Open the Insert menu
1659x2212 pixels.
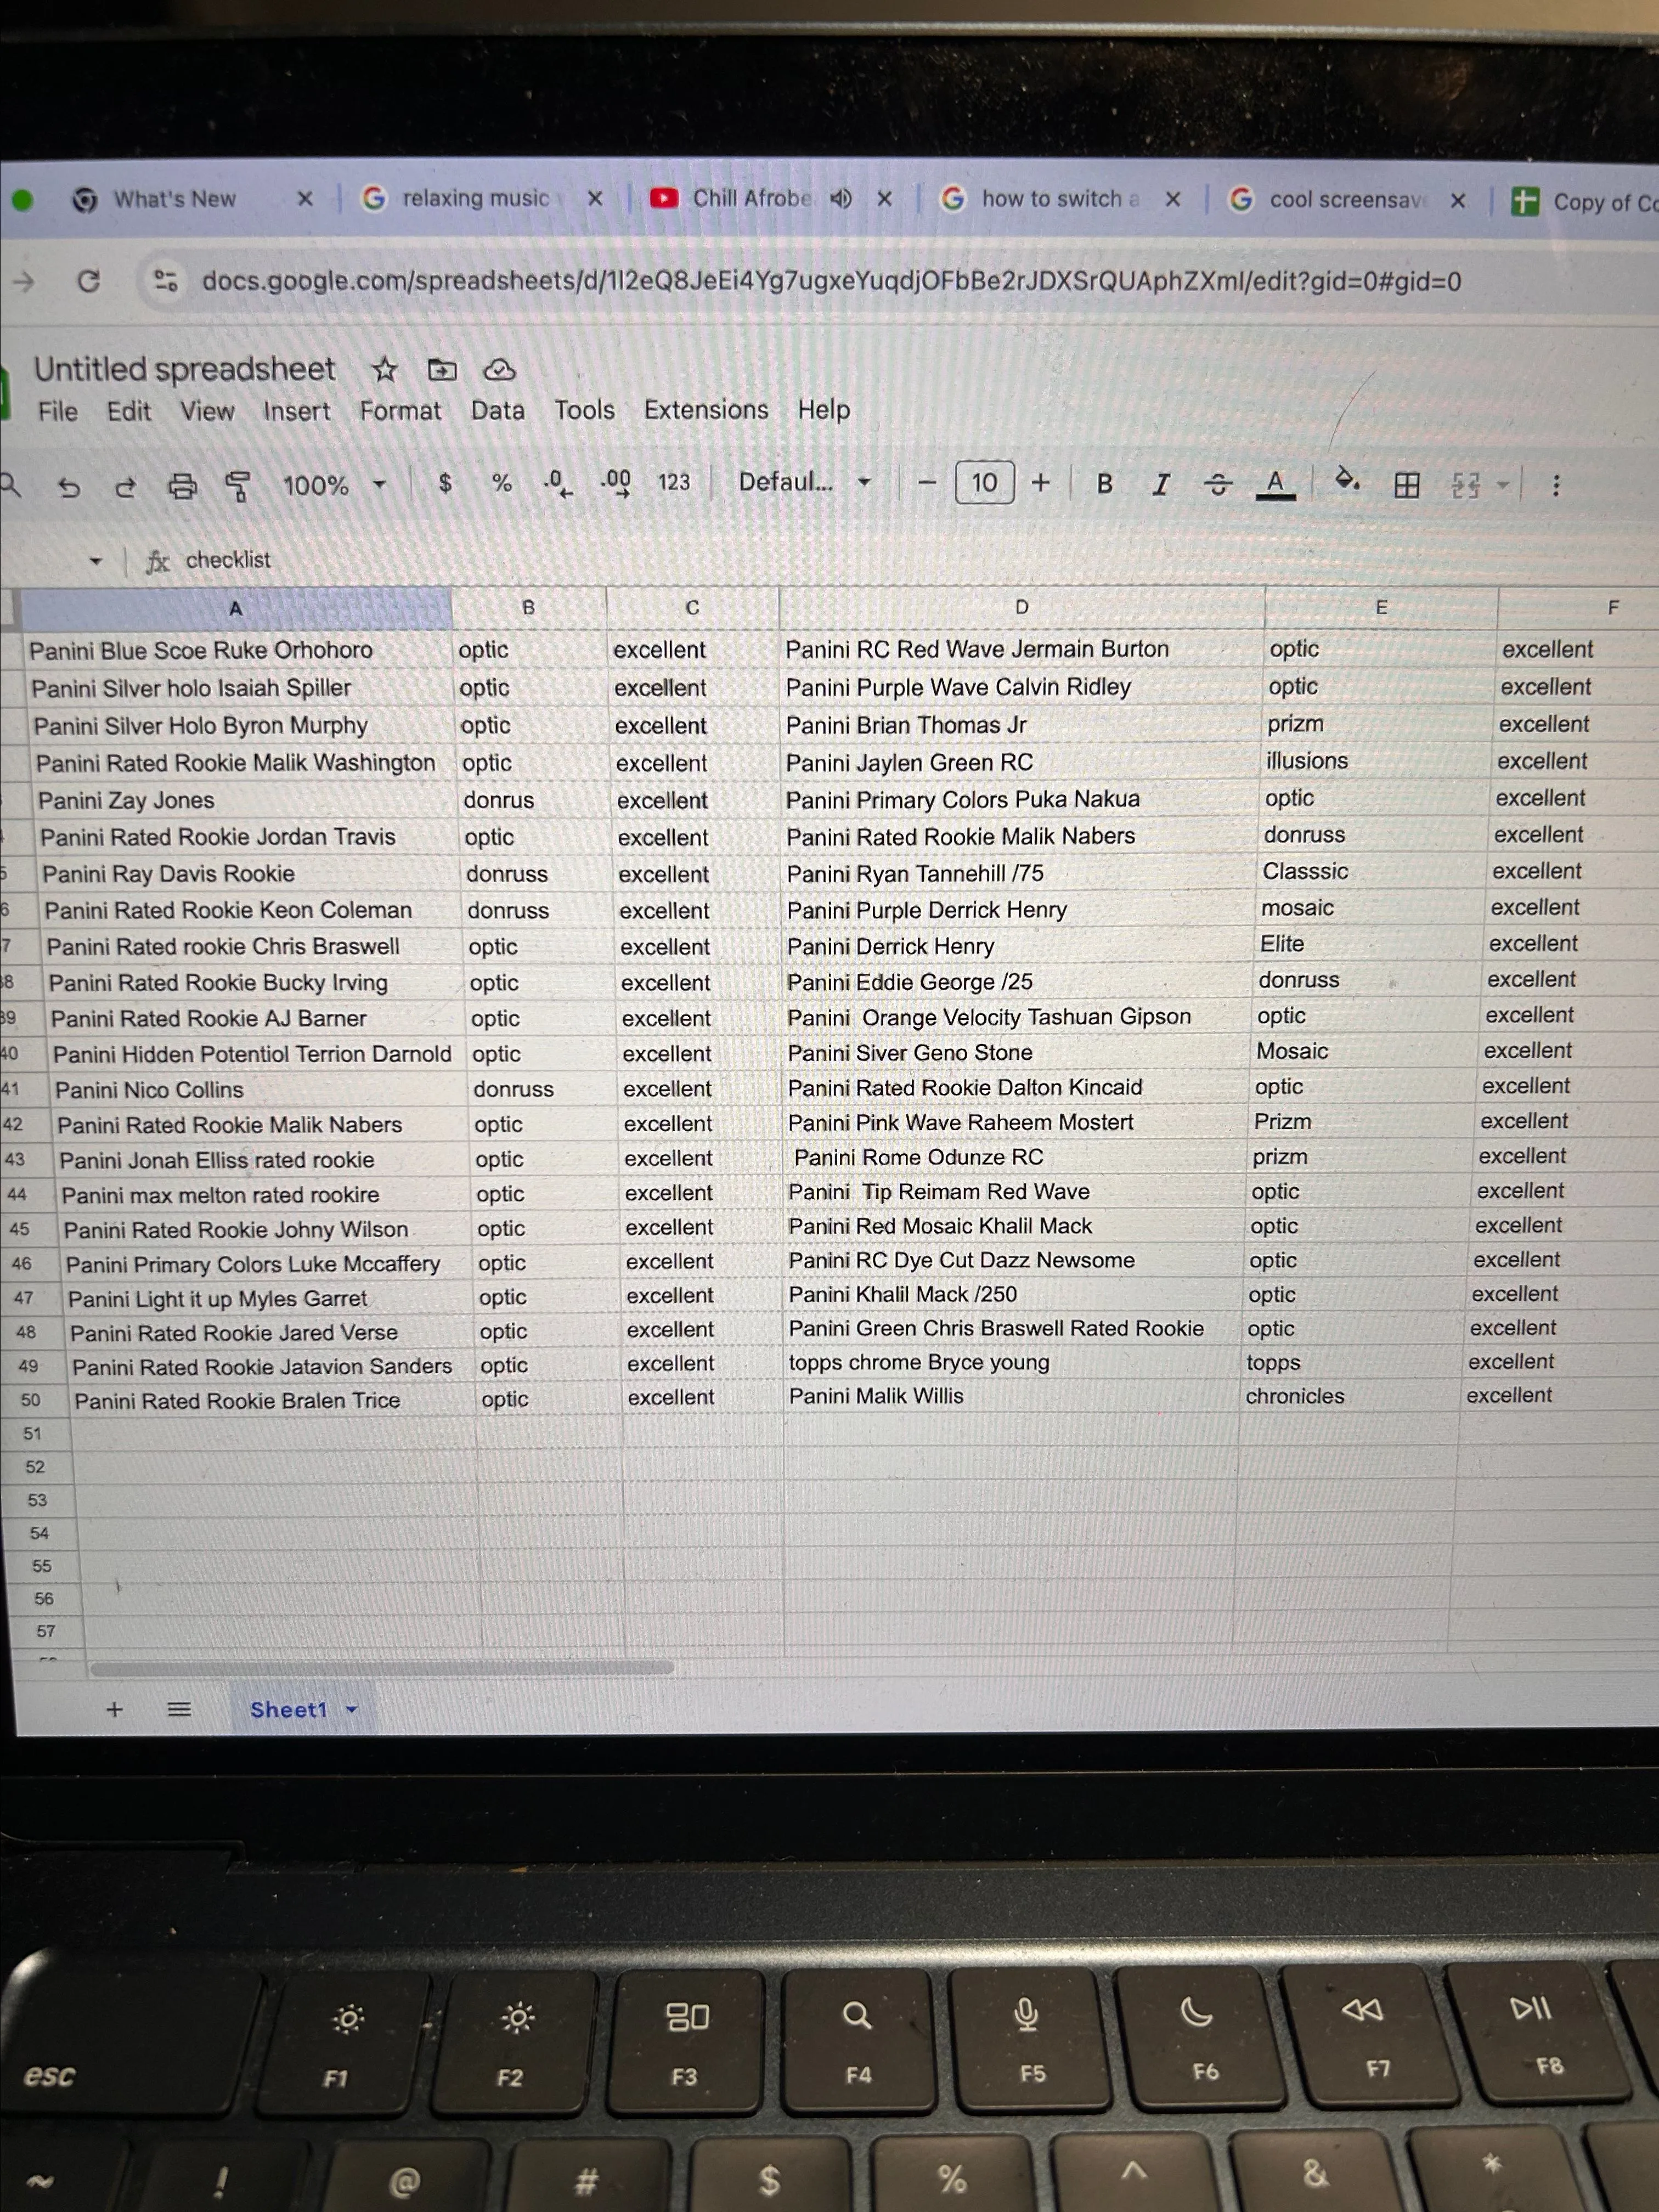(297, 411)
